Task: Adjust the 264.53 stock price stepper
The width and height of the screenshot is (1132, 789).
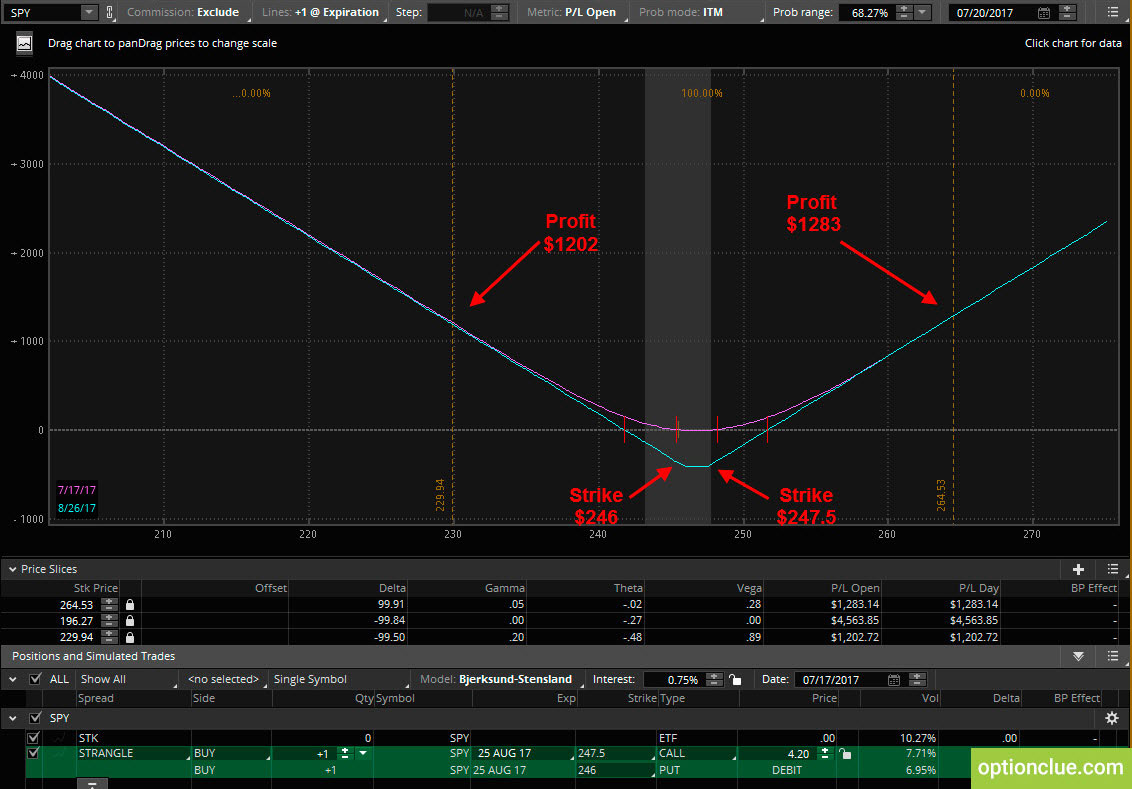Action: [109, 605]
